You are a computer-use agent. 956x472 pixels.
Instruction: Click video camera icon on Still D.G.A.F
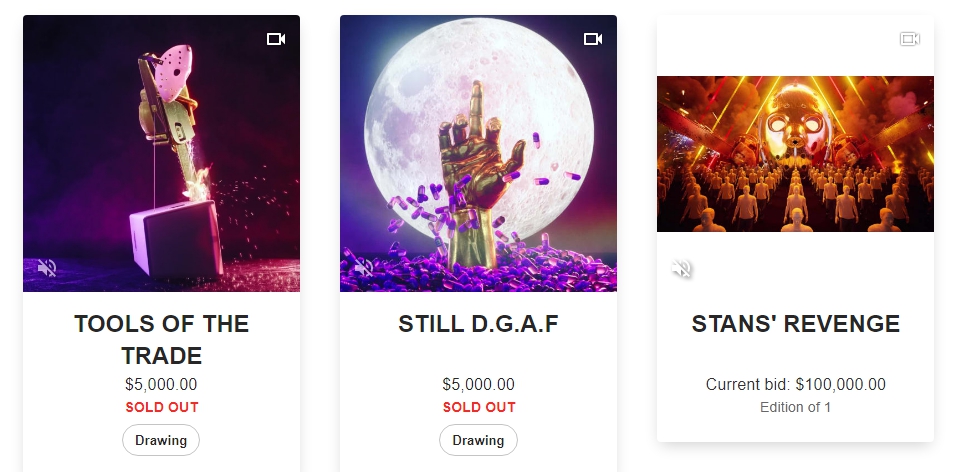[x=593, y=39]
